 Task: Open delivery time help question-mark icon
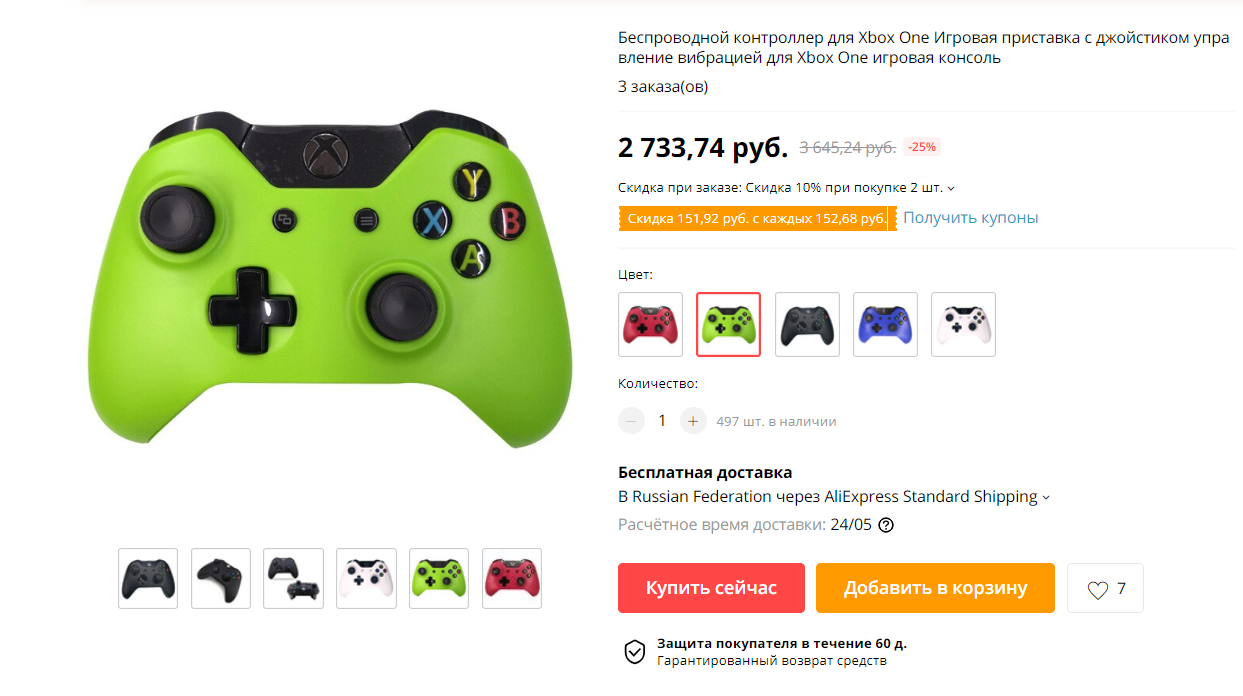coord(885,525)
